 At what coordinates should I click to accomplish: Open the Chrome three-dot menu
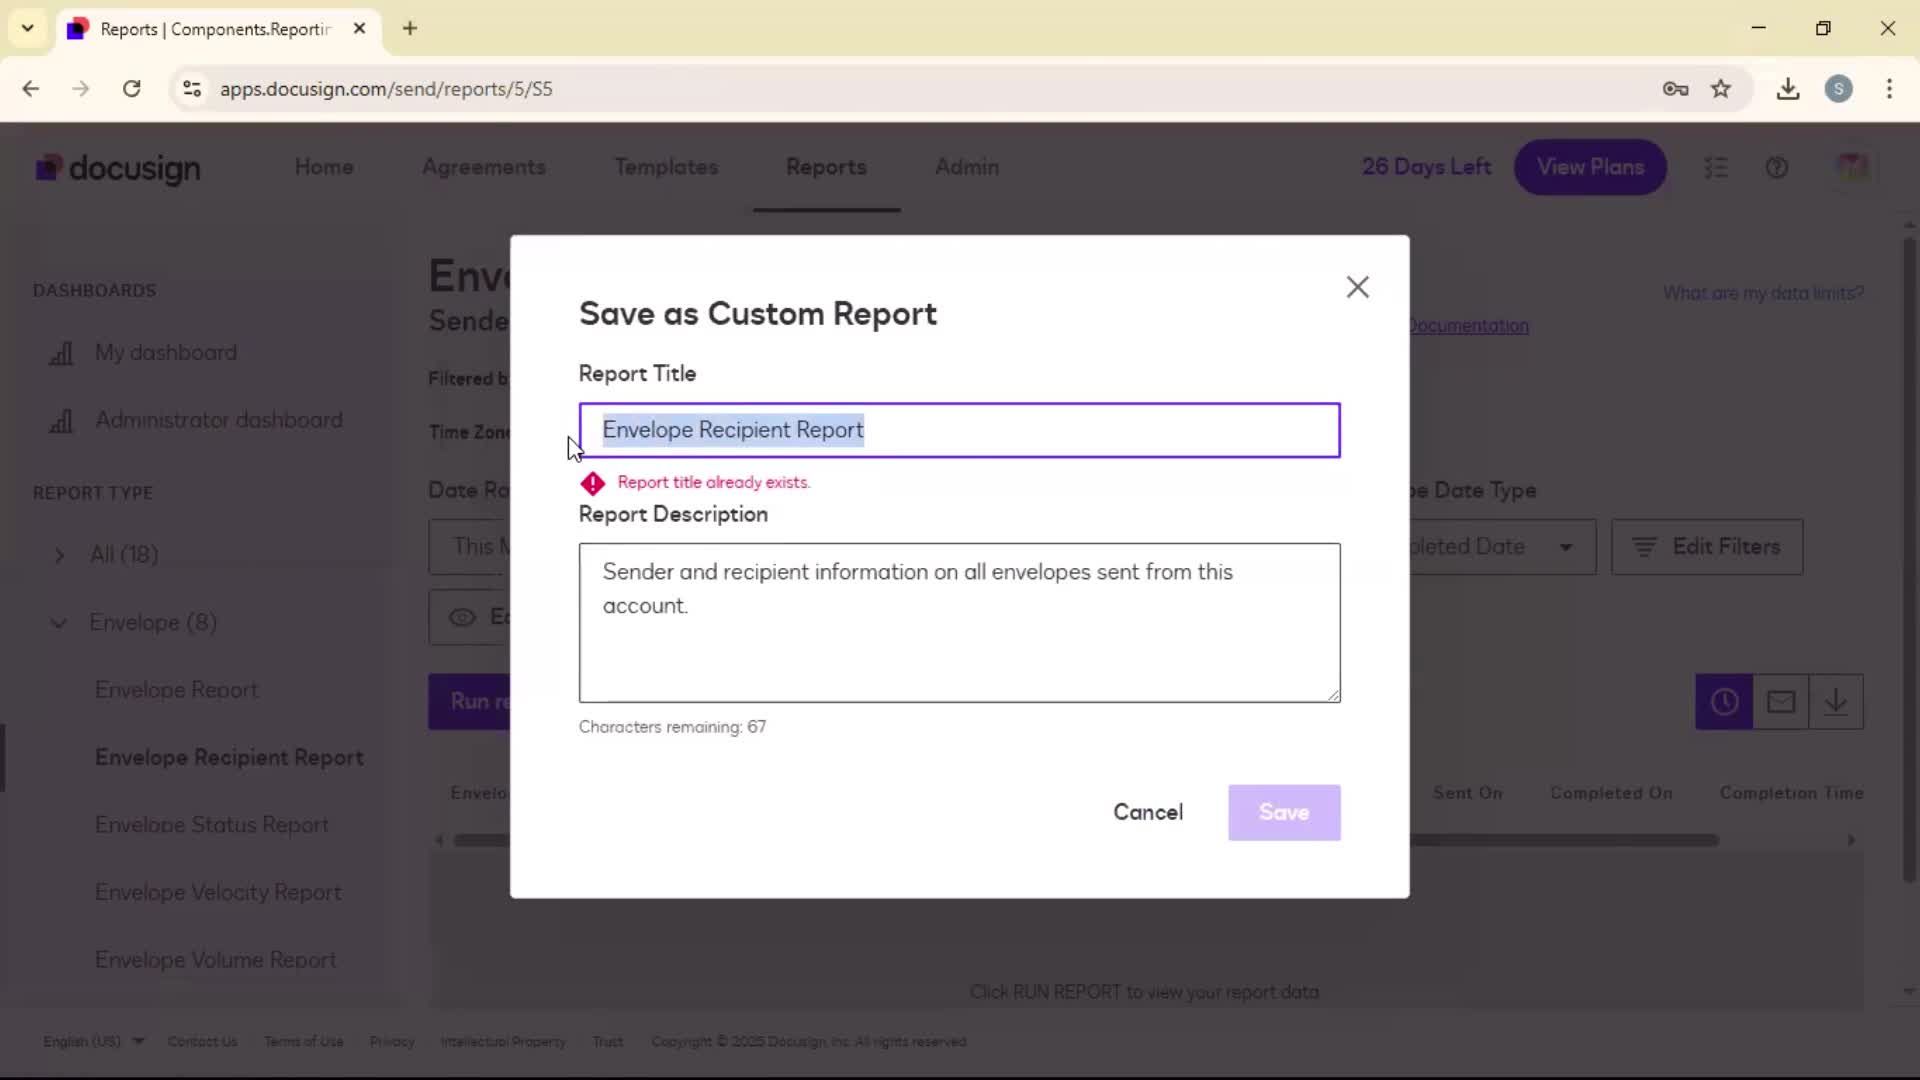(x=1889, y=89)
